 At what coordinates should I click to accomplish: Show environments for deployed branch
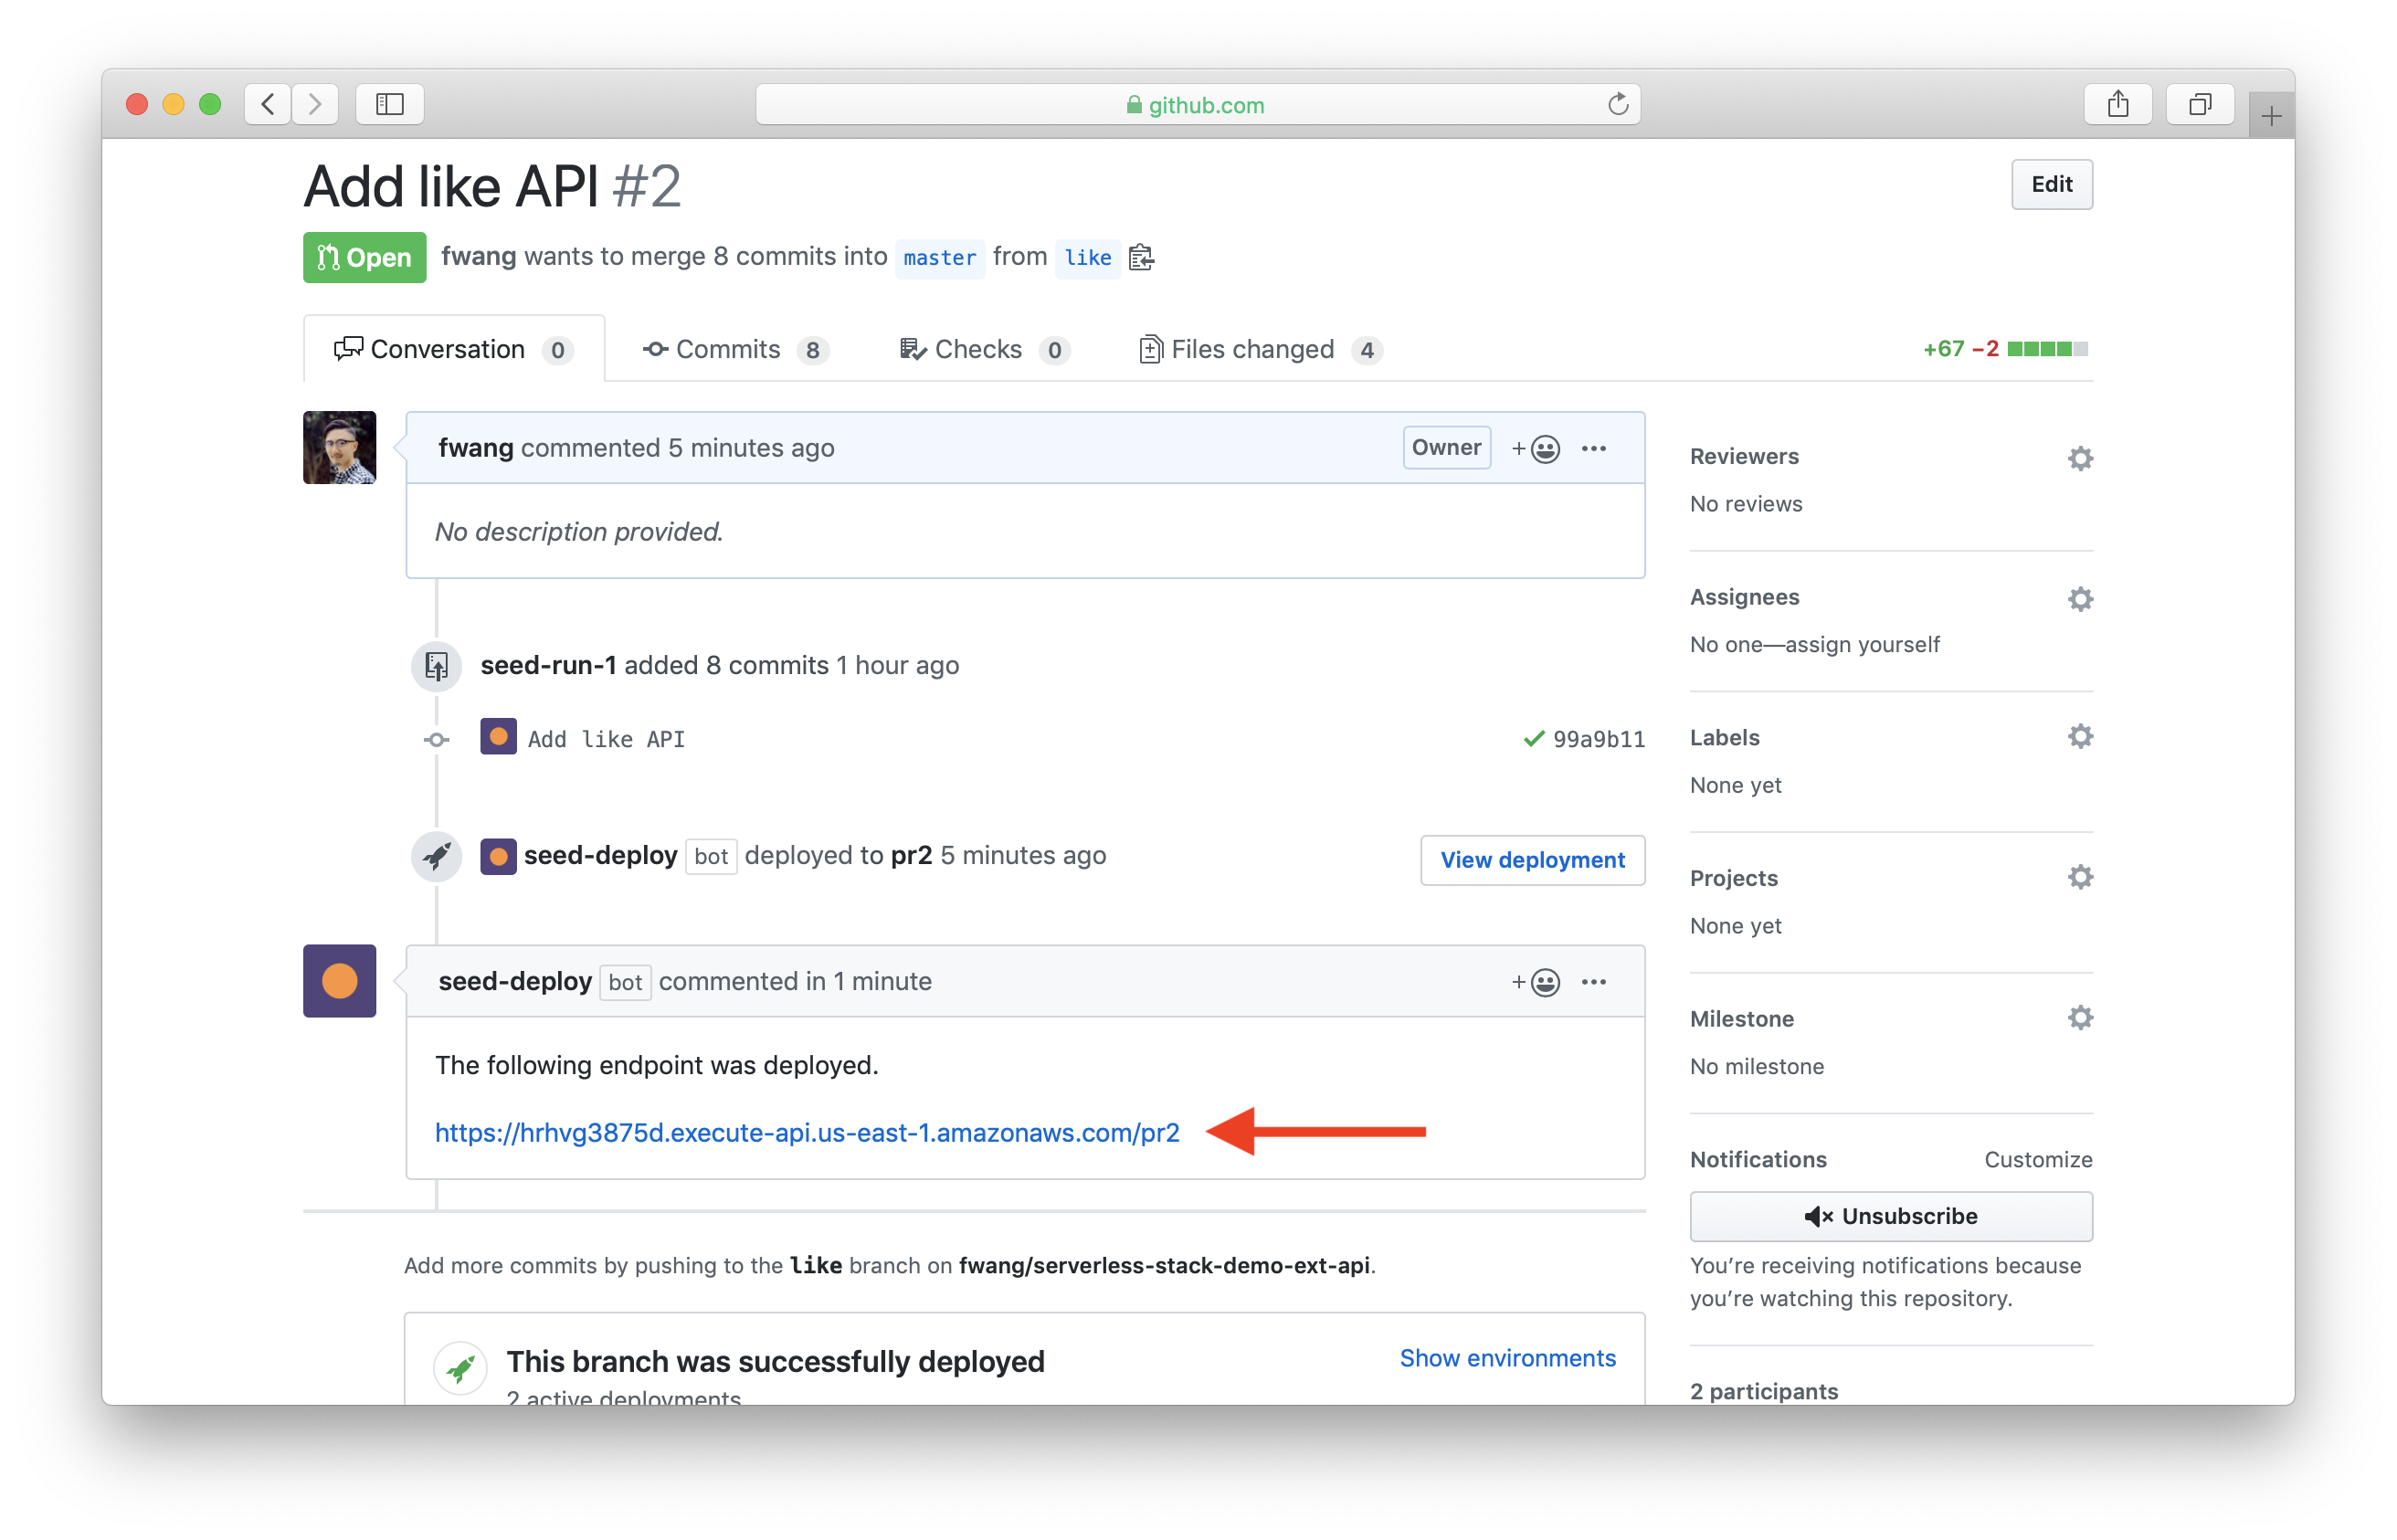point(1507,1358)
